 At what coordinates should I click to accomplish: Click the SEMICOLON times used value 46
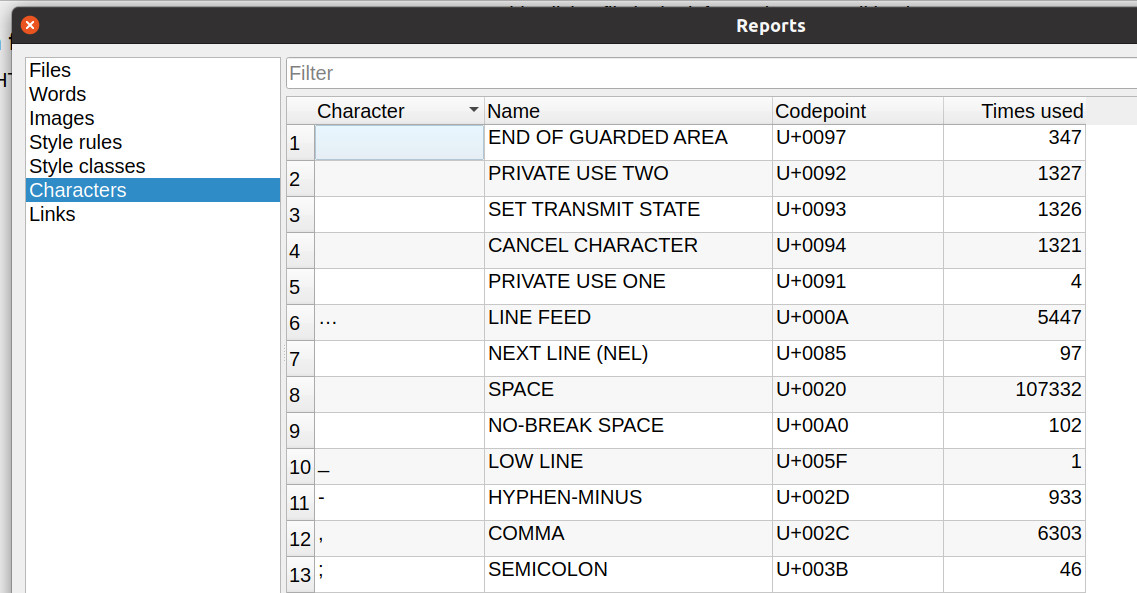(x=1070, y=570)
